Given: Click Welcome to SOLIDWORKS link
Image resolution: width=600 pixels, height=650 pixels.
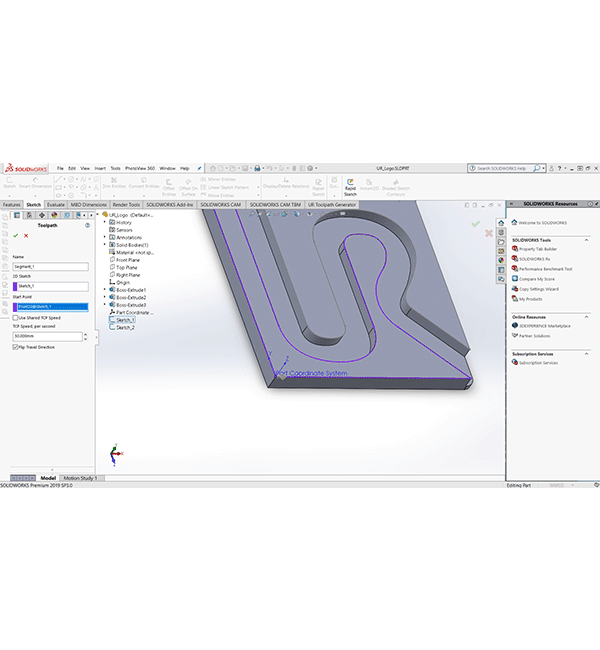Looking at the screenshot, I should click(542, 223).
